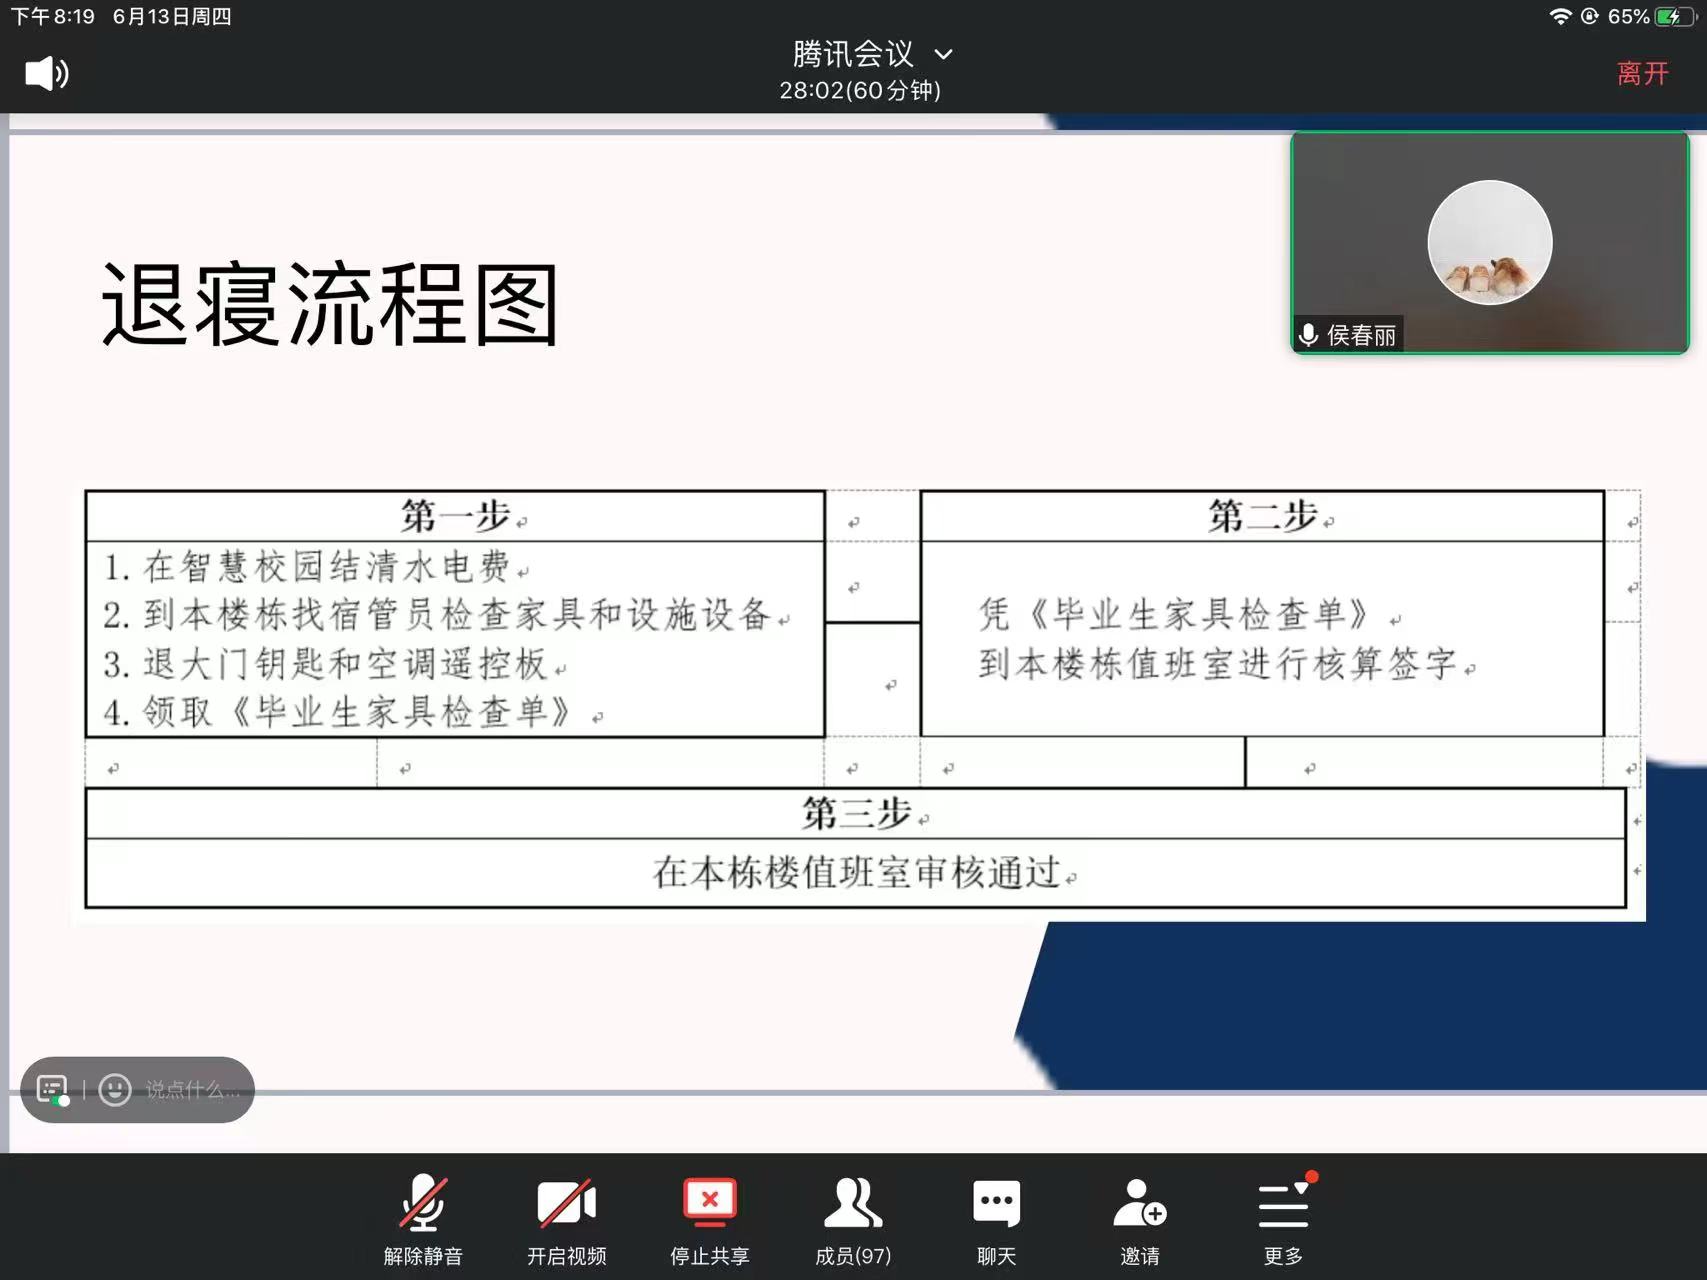The image size is (1707, 1280).
Task: Turn on camera with 开启视频
Action: 566,1219
